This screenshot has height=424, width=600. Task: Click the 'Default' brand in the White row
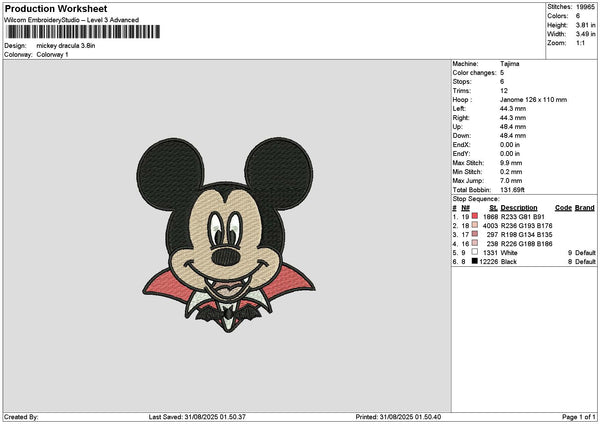point(585,253)
